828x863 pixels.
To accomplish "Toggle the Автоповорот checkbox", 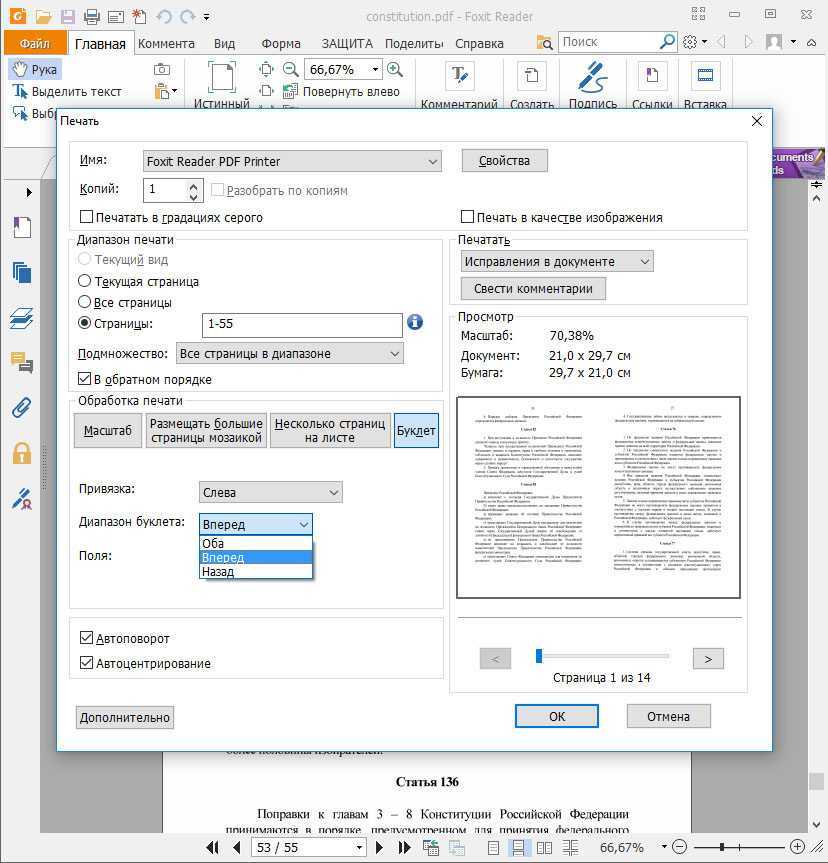I will coord(86,638).
